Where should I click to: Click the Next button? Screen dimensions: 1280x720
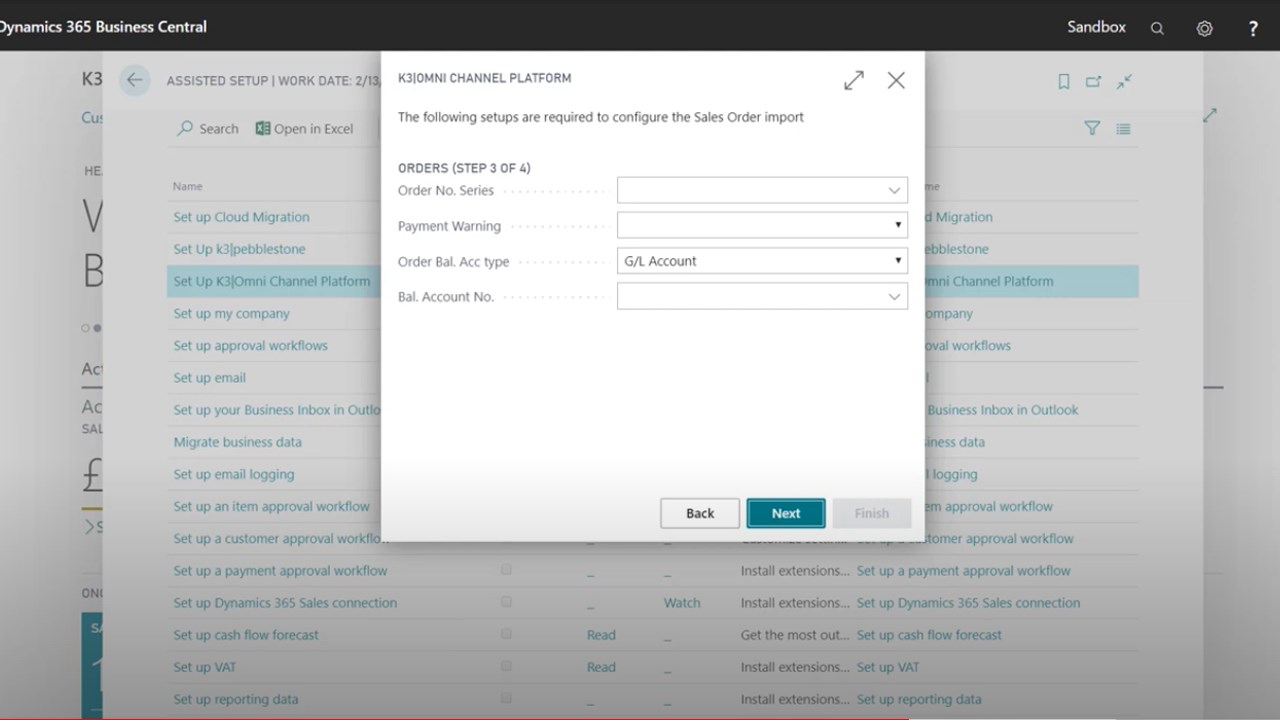coord(786,513)
